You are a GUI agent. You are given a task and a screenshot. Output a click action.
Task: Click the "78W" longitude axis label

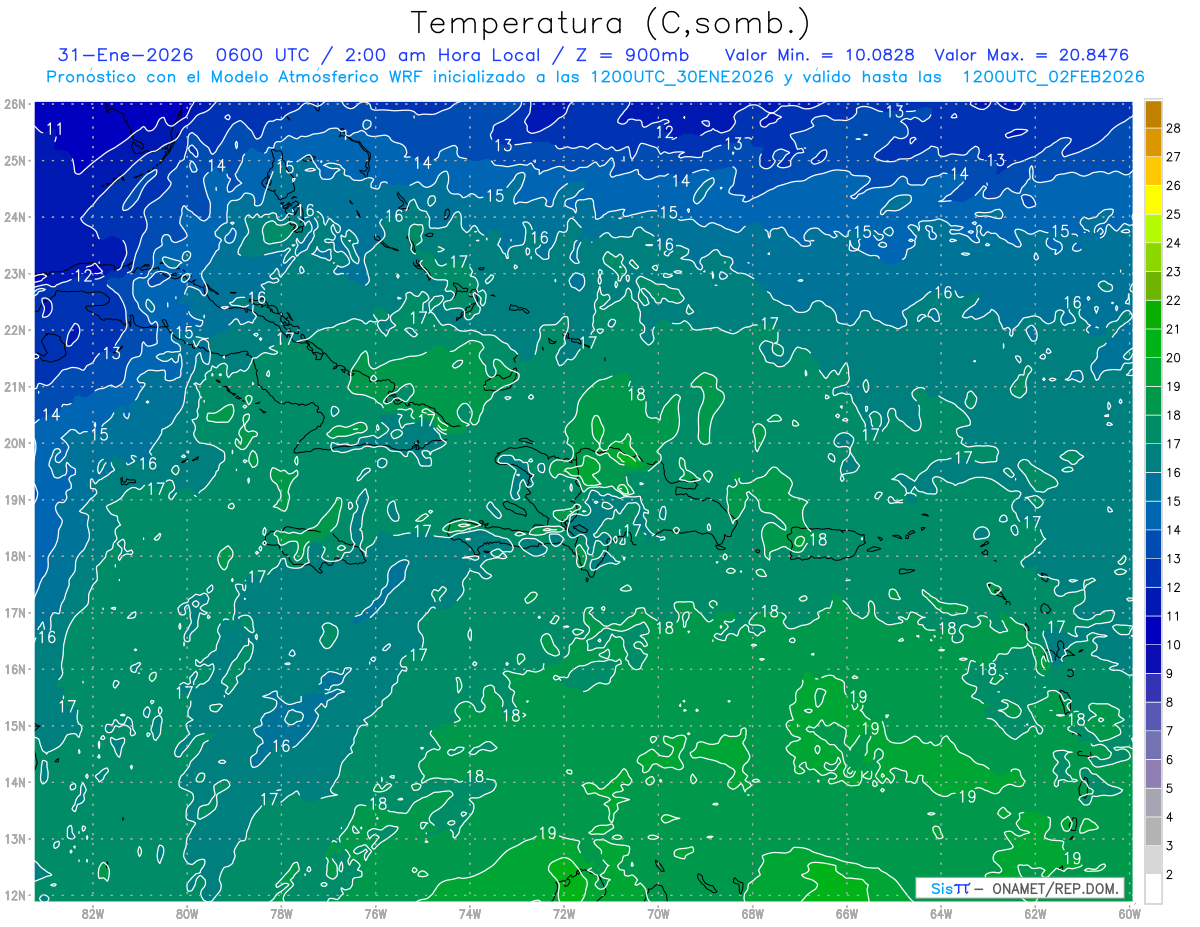282,913
